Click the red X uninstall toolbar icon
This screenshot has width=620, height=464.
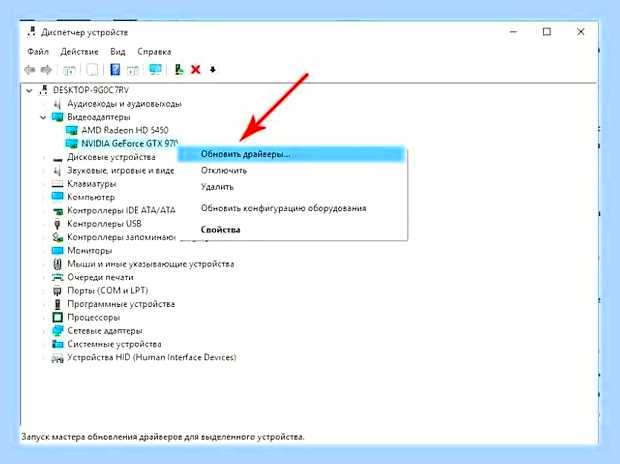(196, 70)
